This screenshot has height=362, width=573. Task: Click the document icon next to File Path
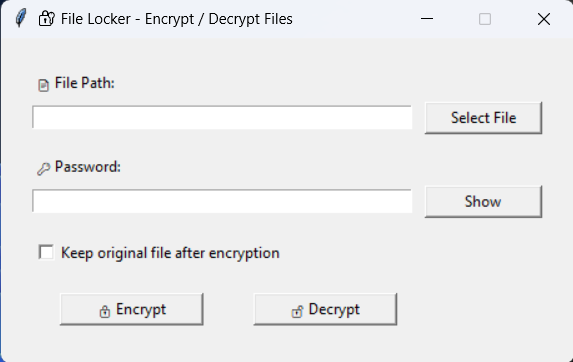43,85
